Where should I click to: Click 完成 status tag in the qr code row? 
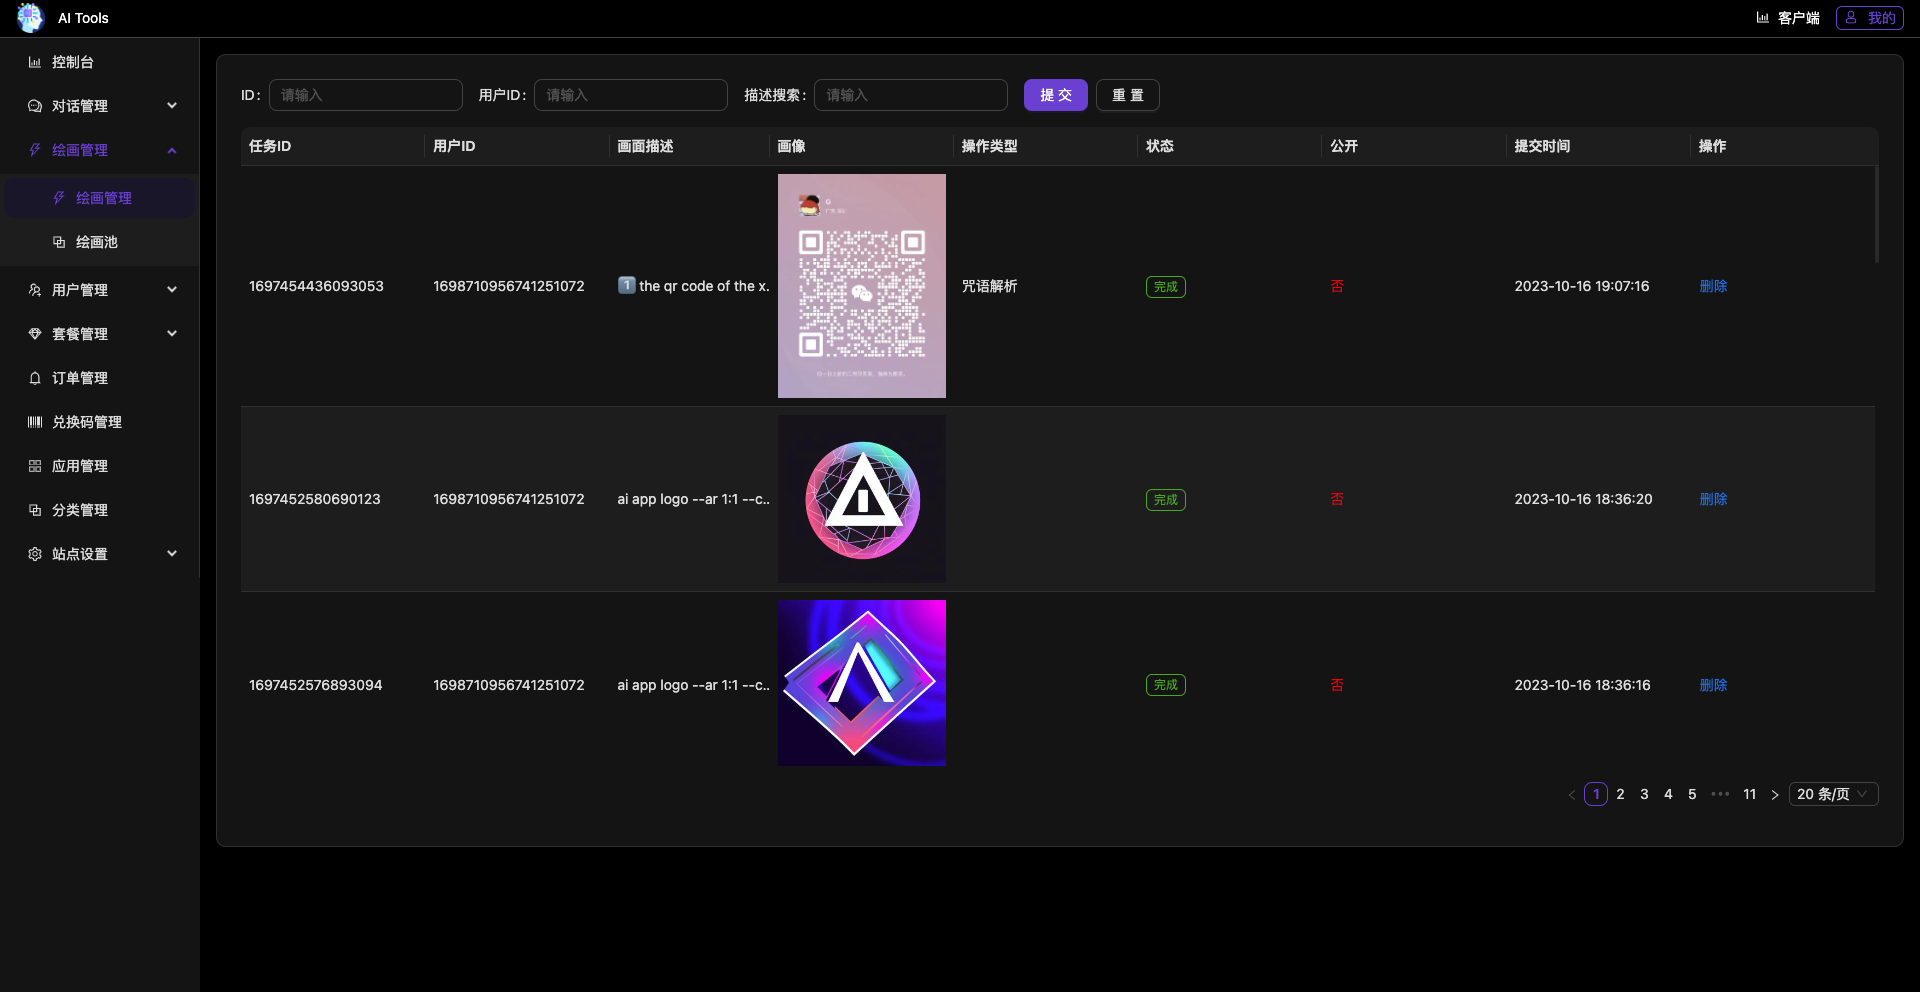pos(1165,287)
